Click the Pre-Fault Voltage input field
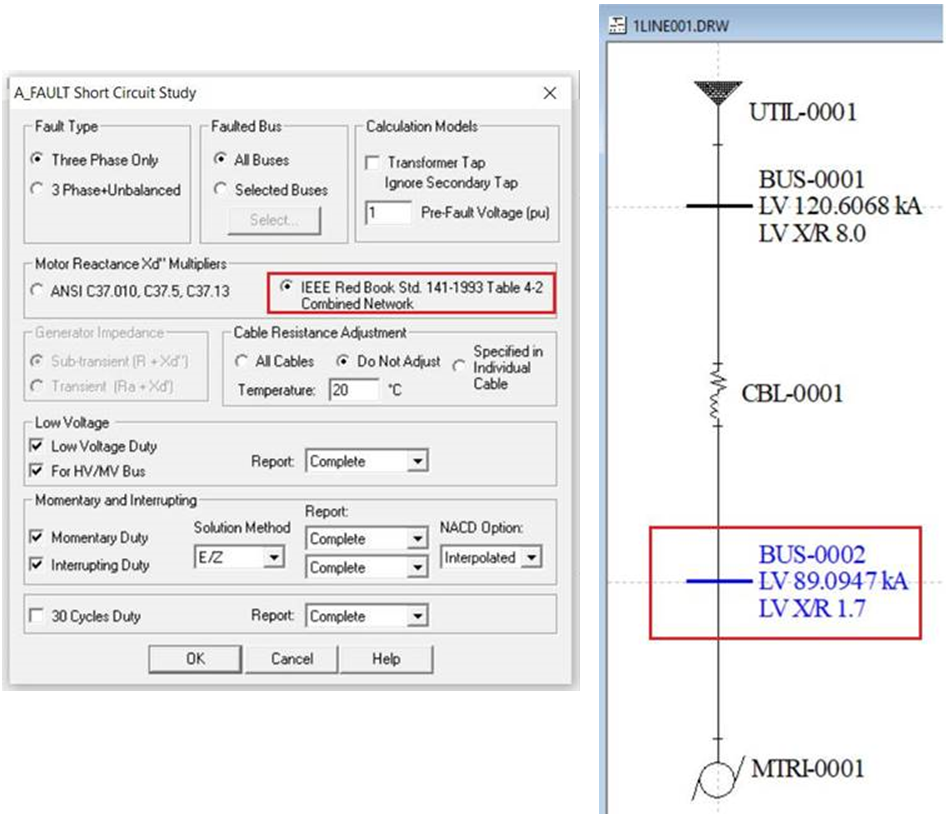 (389, 213)
